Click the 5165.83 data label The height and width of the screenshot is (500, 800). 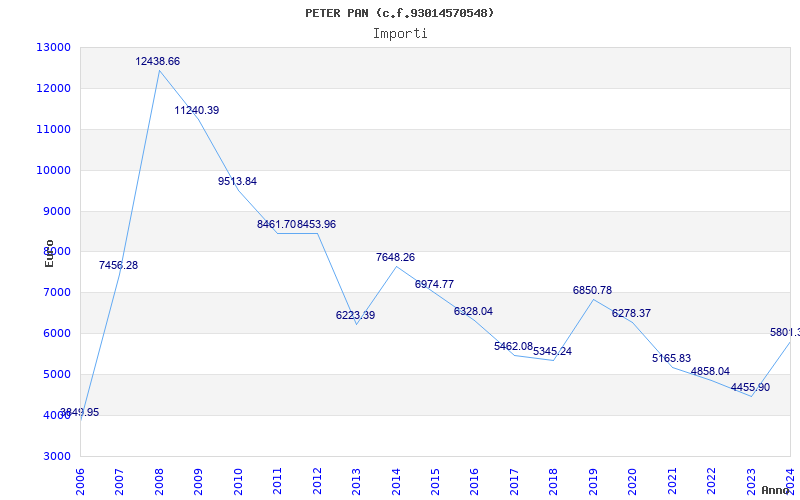[671, 359]
